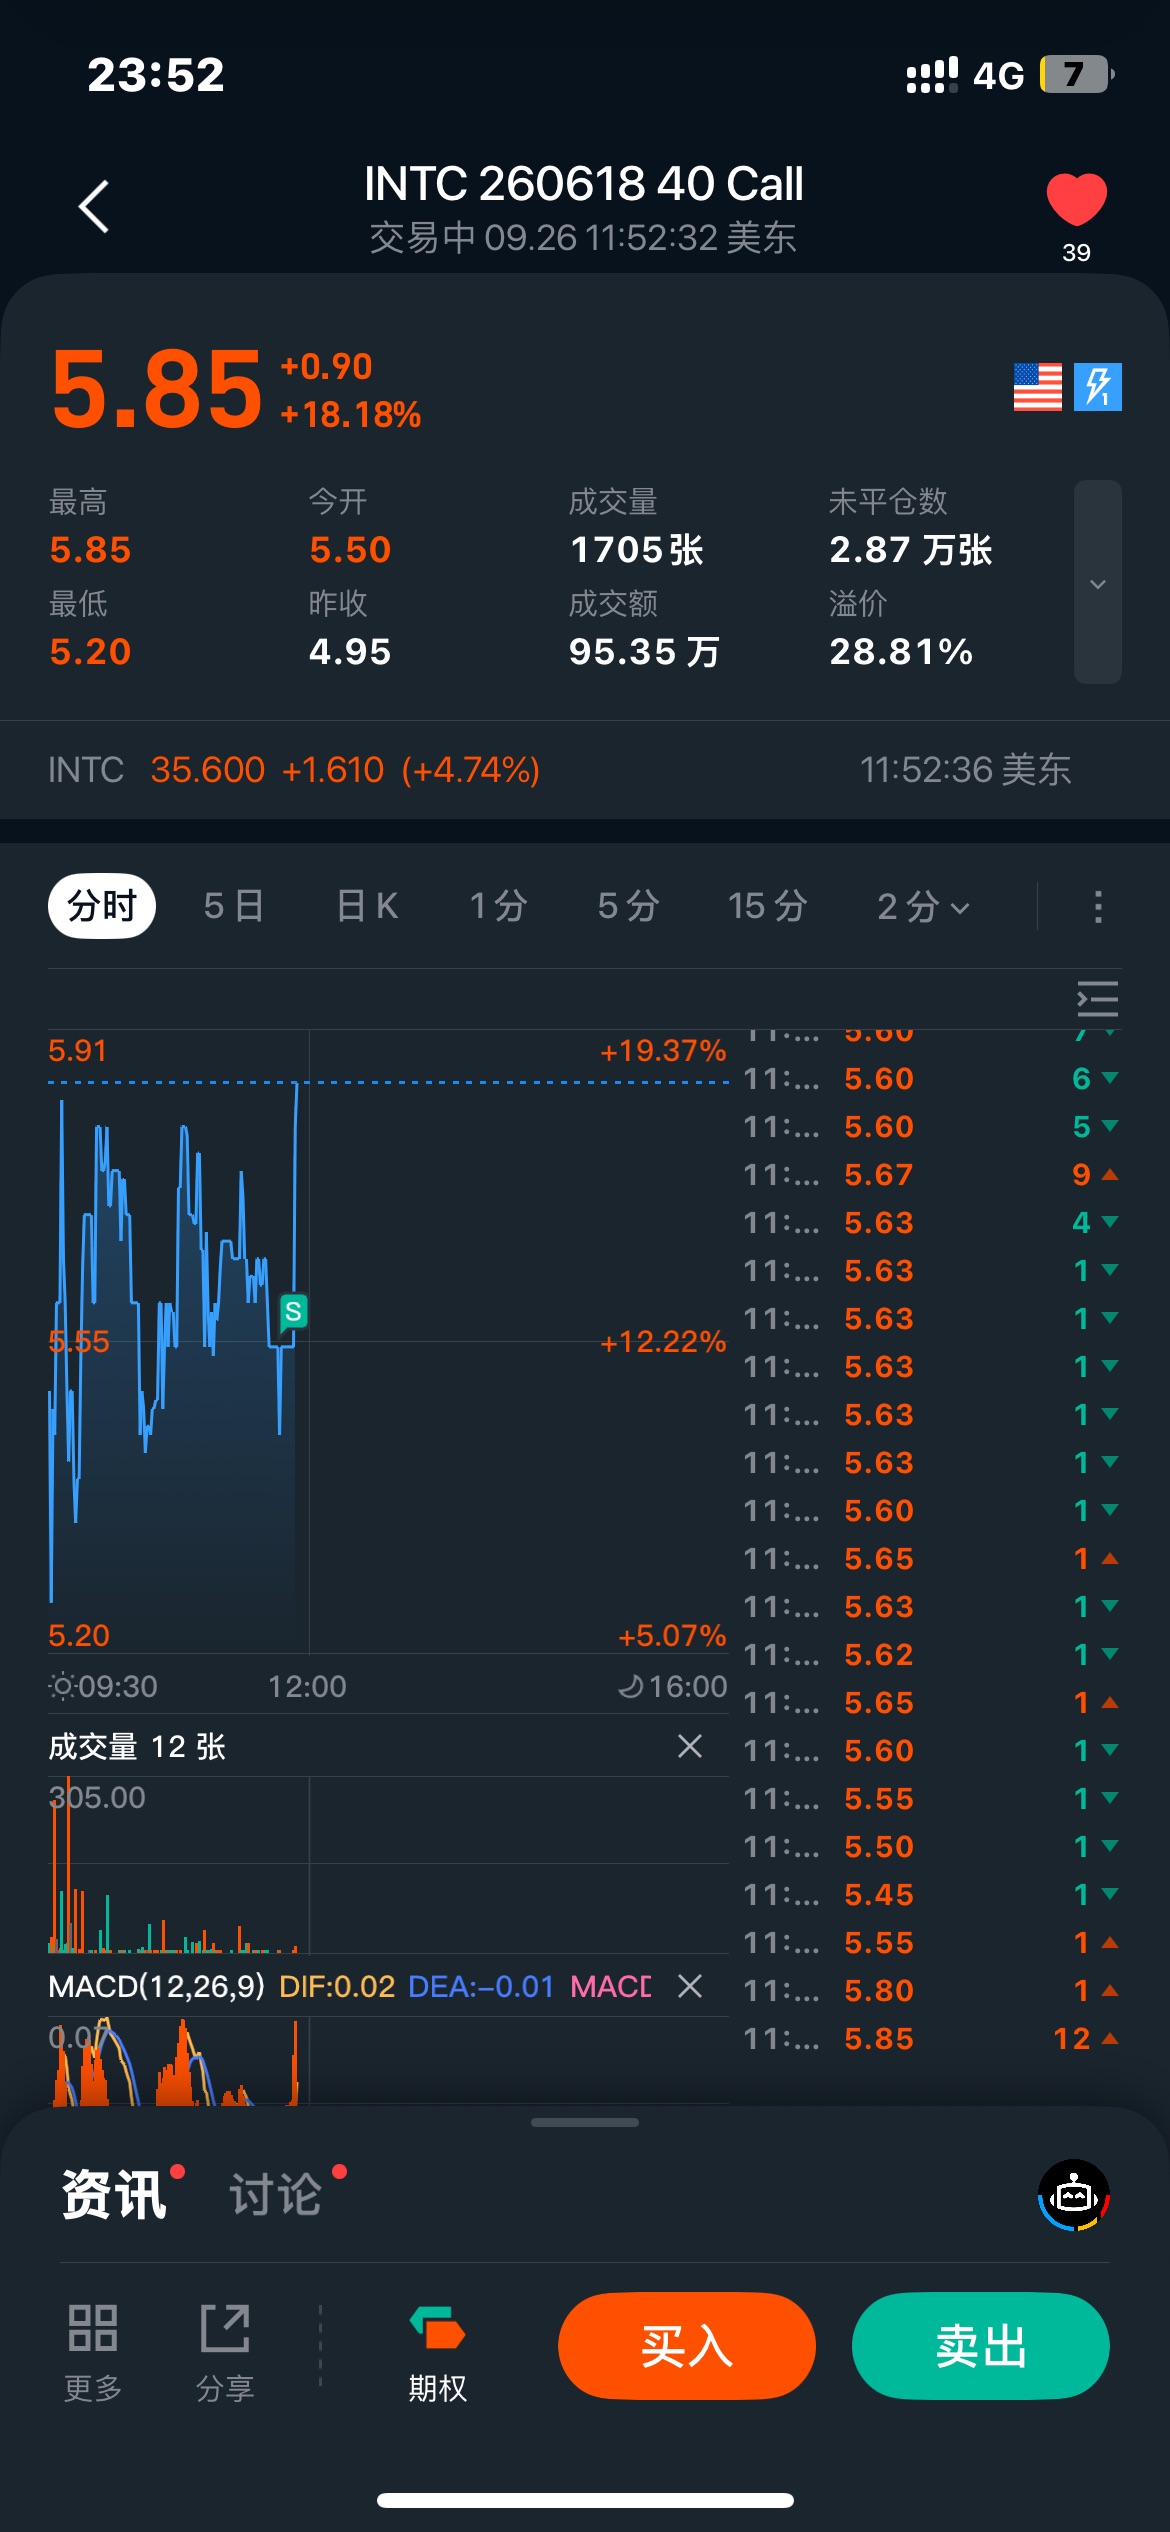This screenshot has height=2532, width=1170.
Task: Tap the green S sell marker on chart
Action: click(293, 1311)
